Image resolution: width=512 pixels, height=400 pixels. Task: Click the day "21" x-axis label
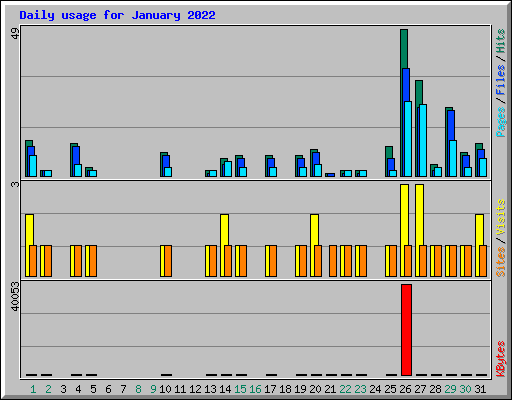(x=330, y=389)
